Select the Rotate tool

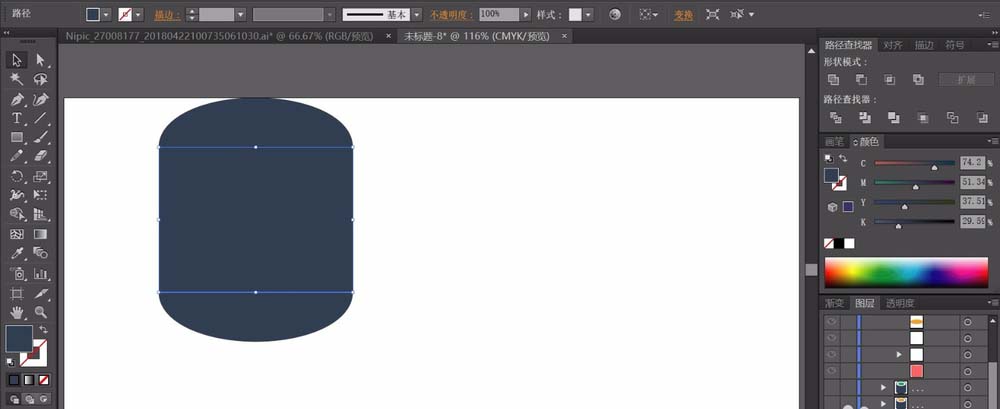(x=17, y=176)
